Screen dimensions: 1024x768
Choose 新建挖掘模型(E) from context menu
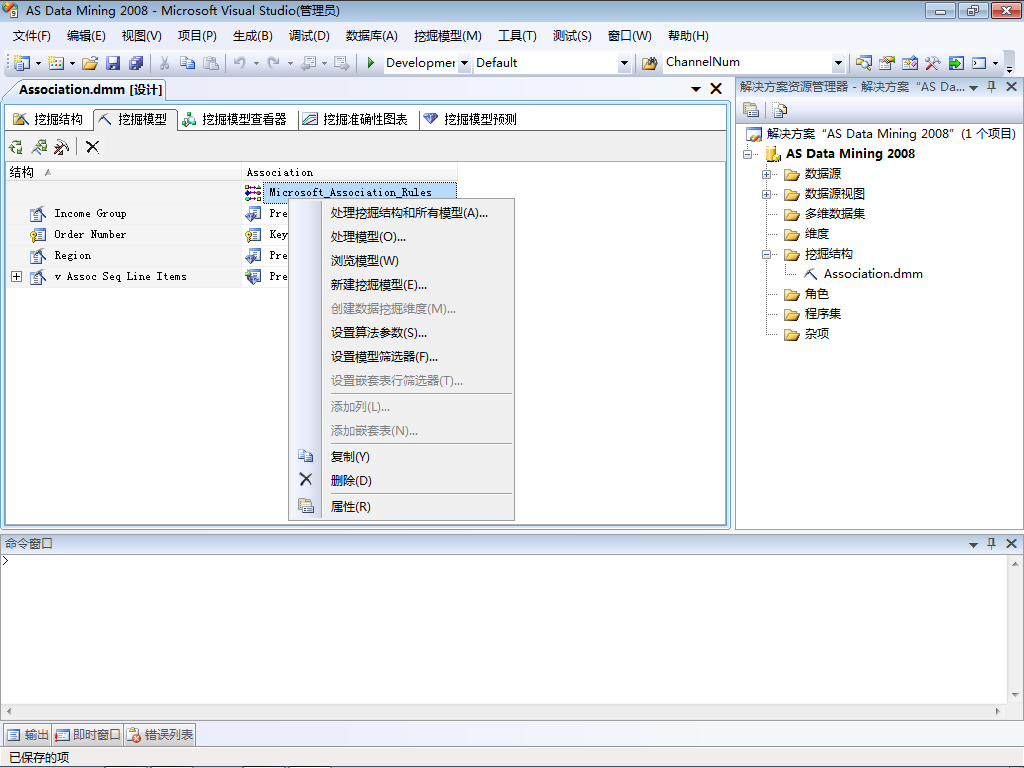378,285
